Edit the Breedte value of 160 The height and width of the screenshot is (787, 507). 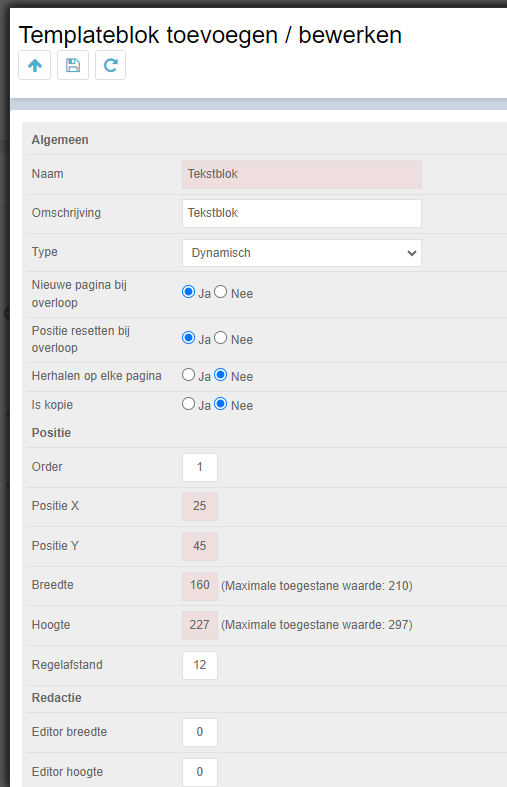click(x=200, y=586)
